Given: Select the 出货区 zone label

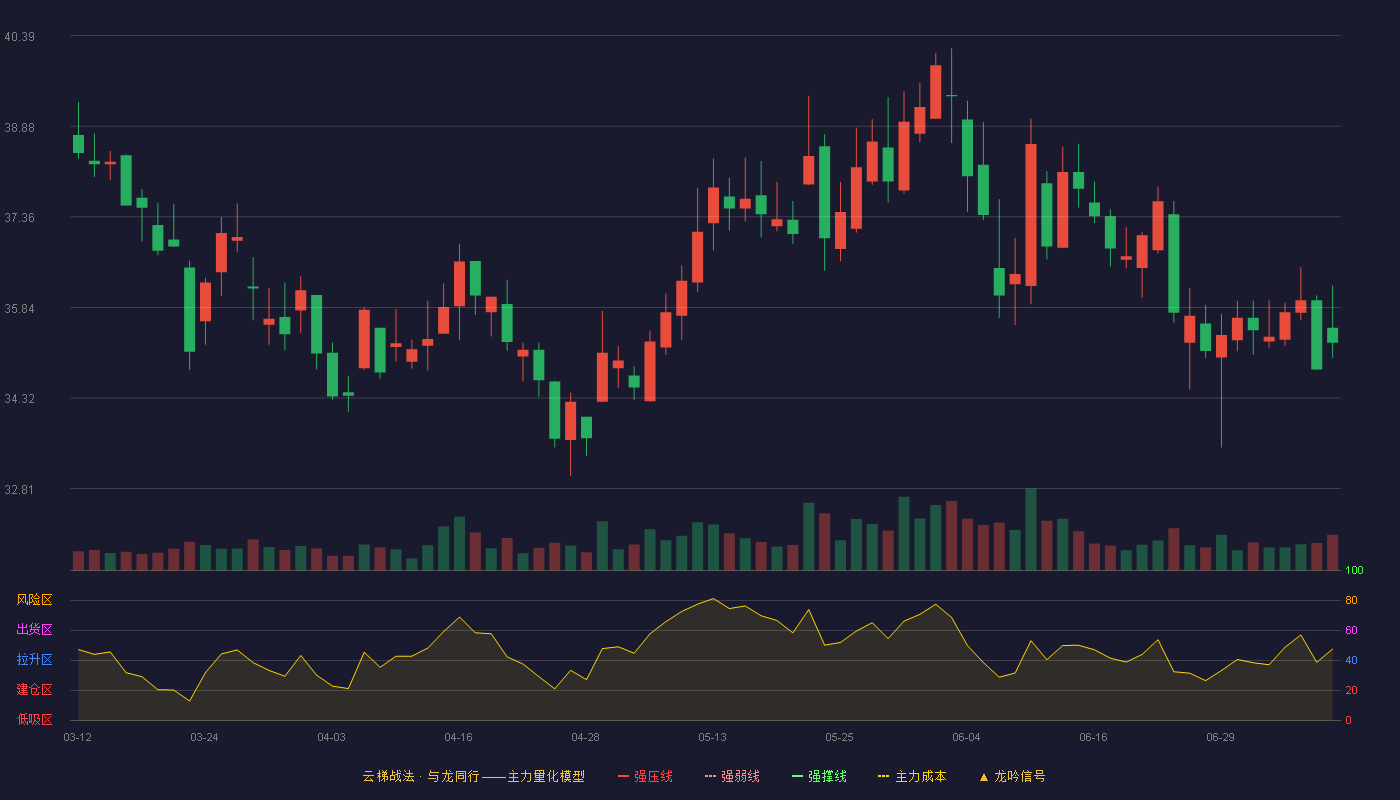Looking at the screenshot, I should tap(35, 630).
